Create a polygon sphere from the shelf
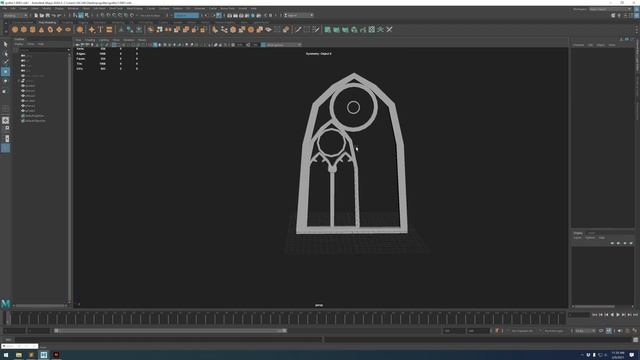640x360 pixels. click(15, 29)
